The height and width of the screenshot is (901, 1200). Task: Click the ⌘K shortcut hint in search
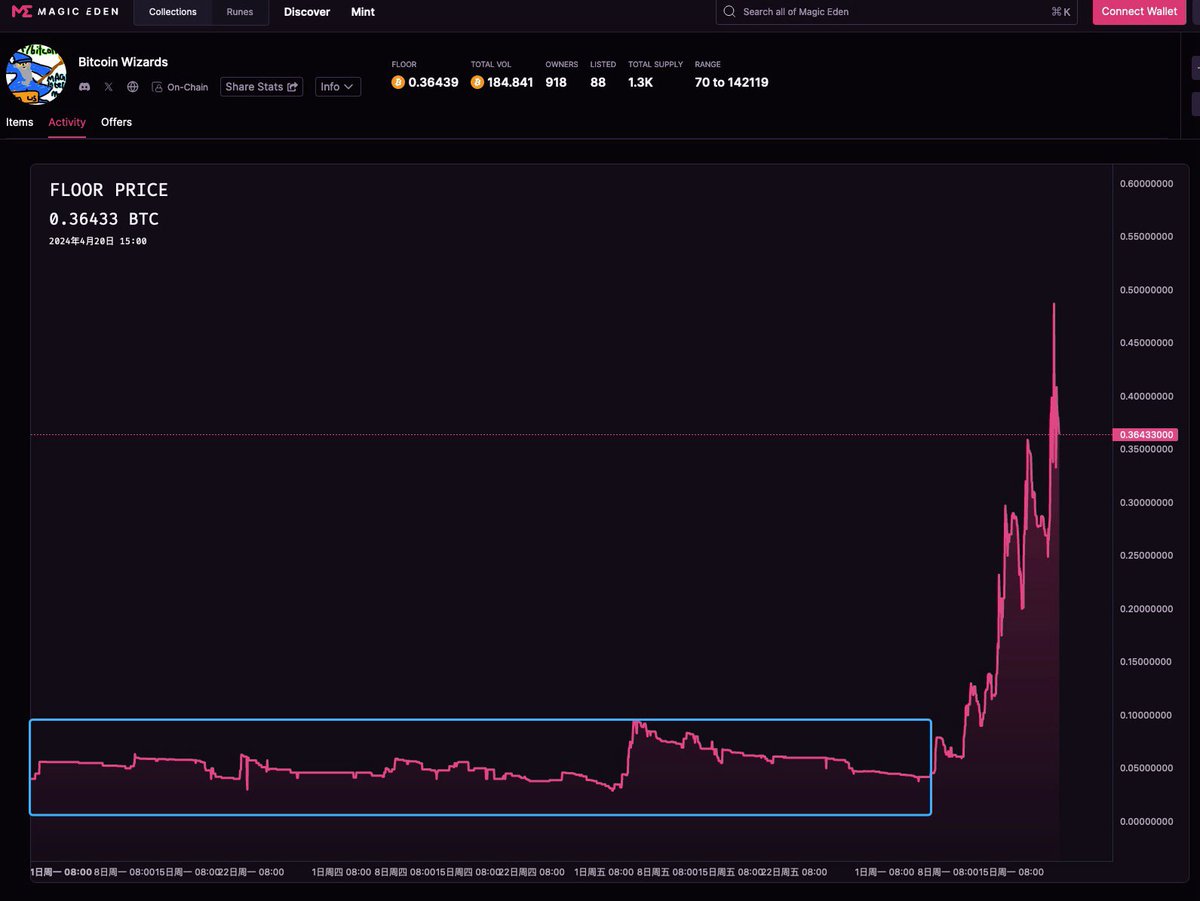coord(1061,12)
